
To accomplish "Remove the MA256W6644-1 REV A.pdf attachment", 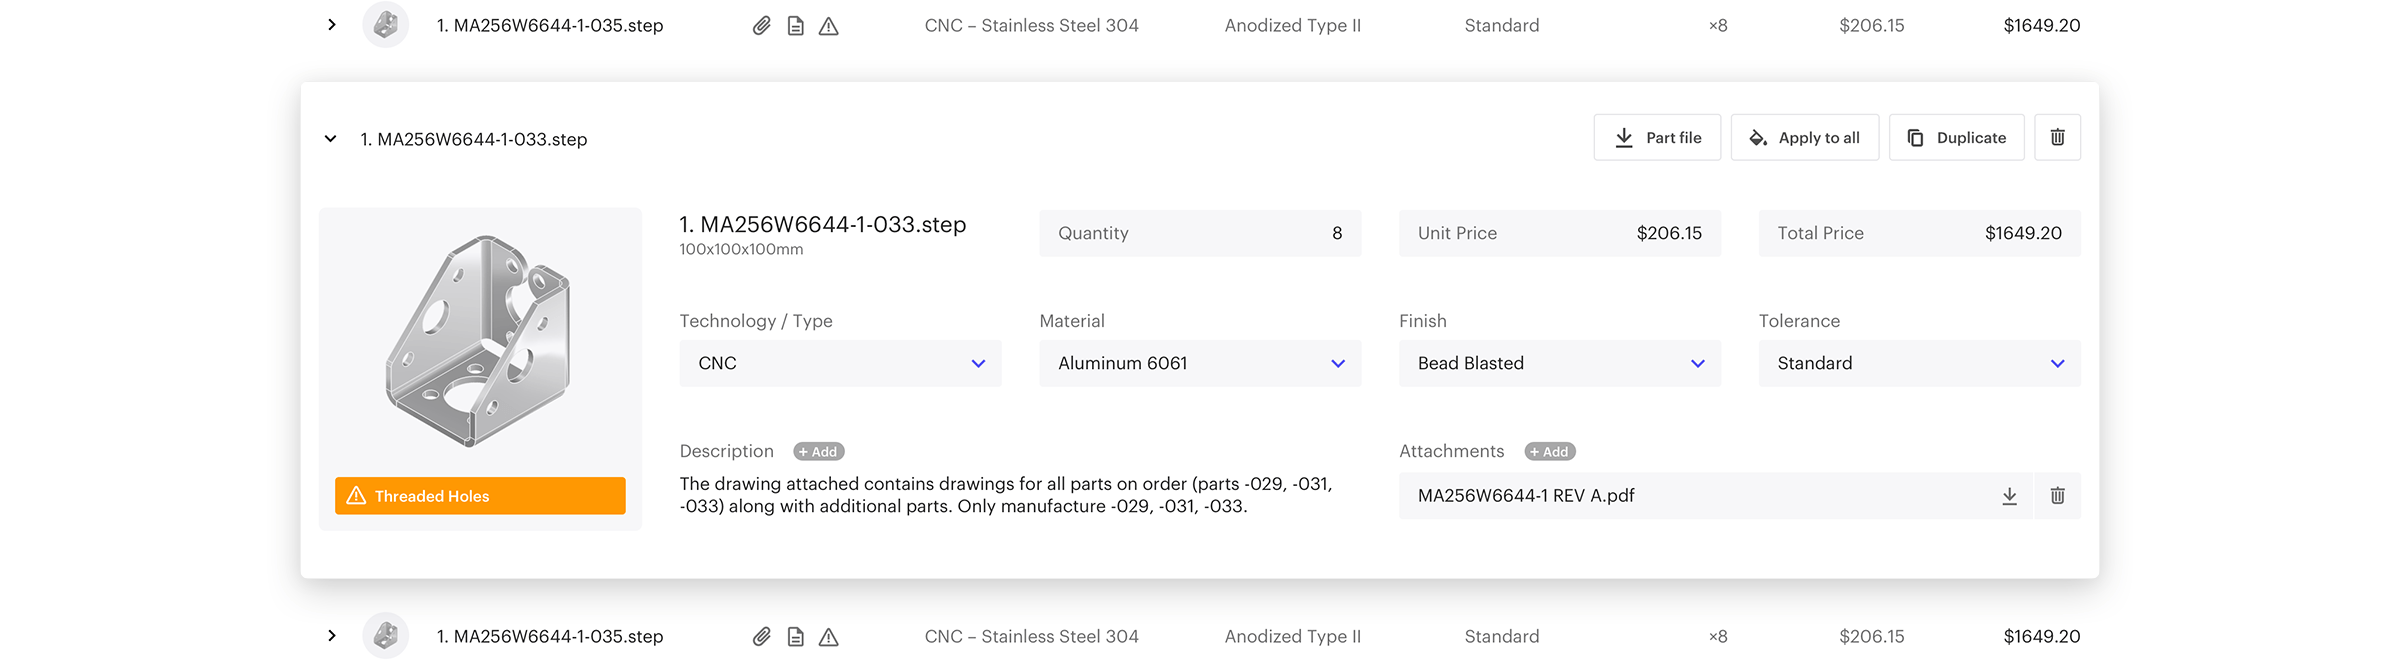I will pyautogui.click(x=2057, y=496).
